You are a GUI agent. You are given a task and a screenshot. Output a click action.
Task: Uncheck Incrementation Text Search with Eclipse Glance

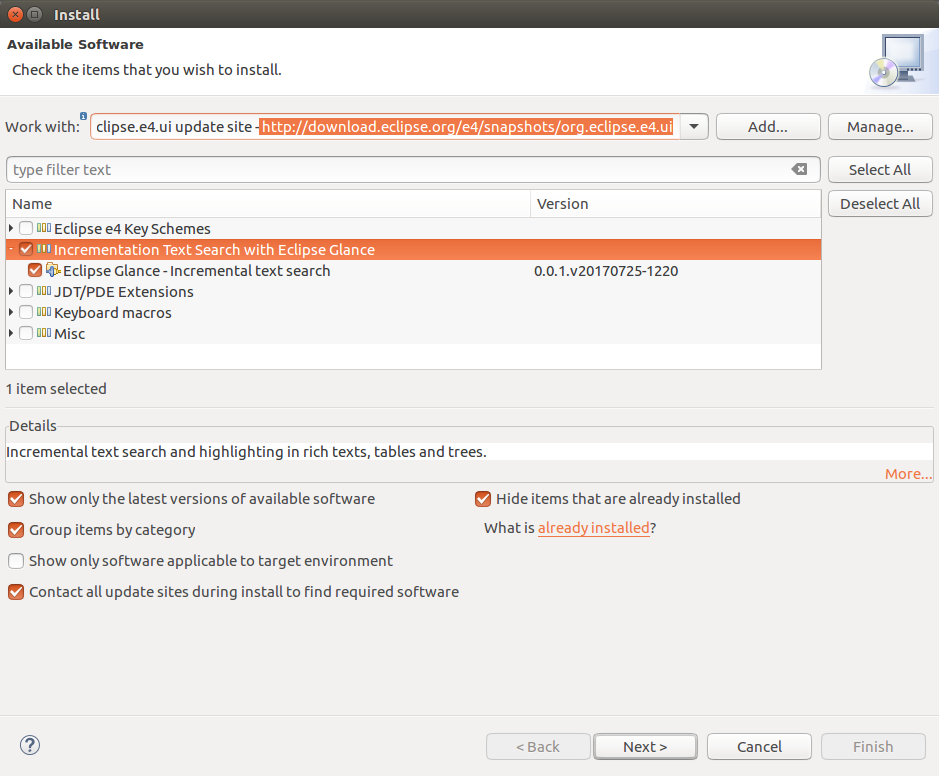(26, 249)
